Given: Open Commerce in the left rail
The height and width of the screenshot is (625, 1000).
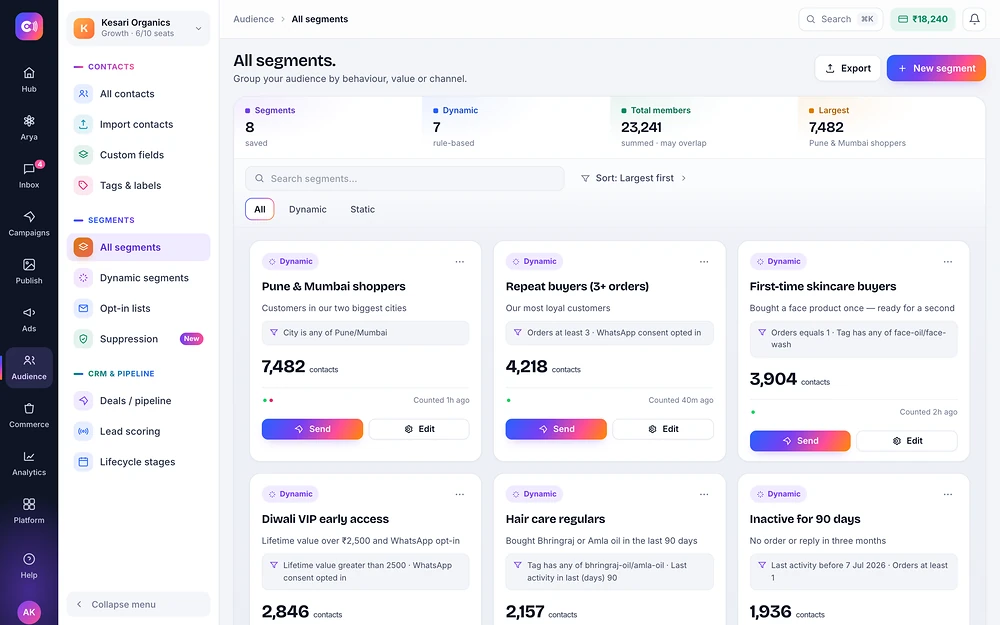Looking at the screenshot, I should pyautogui.click(x=29, y=415).
